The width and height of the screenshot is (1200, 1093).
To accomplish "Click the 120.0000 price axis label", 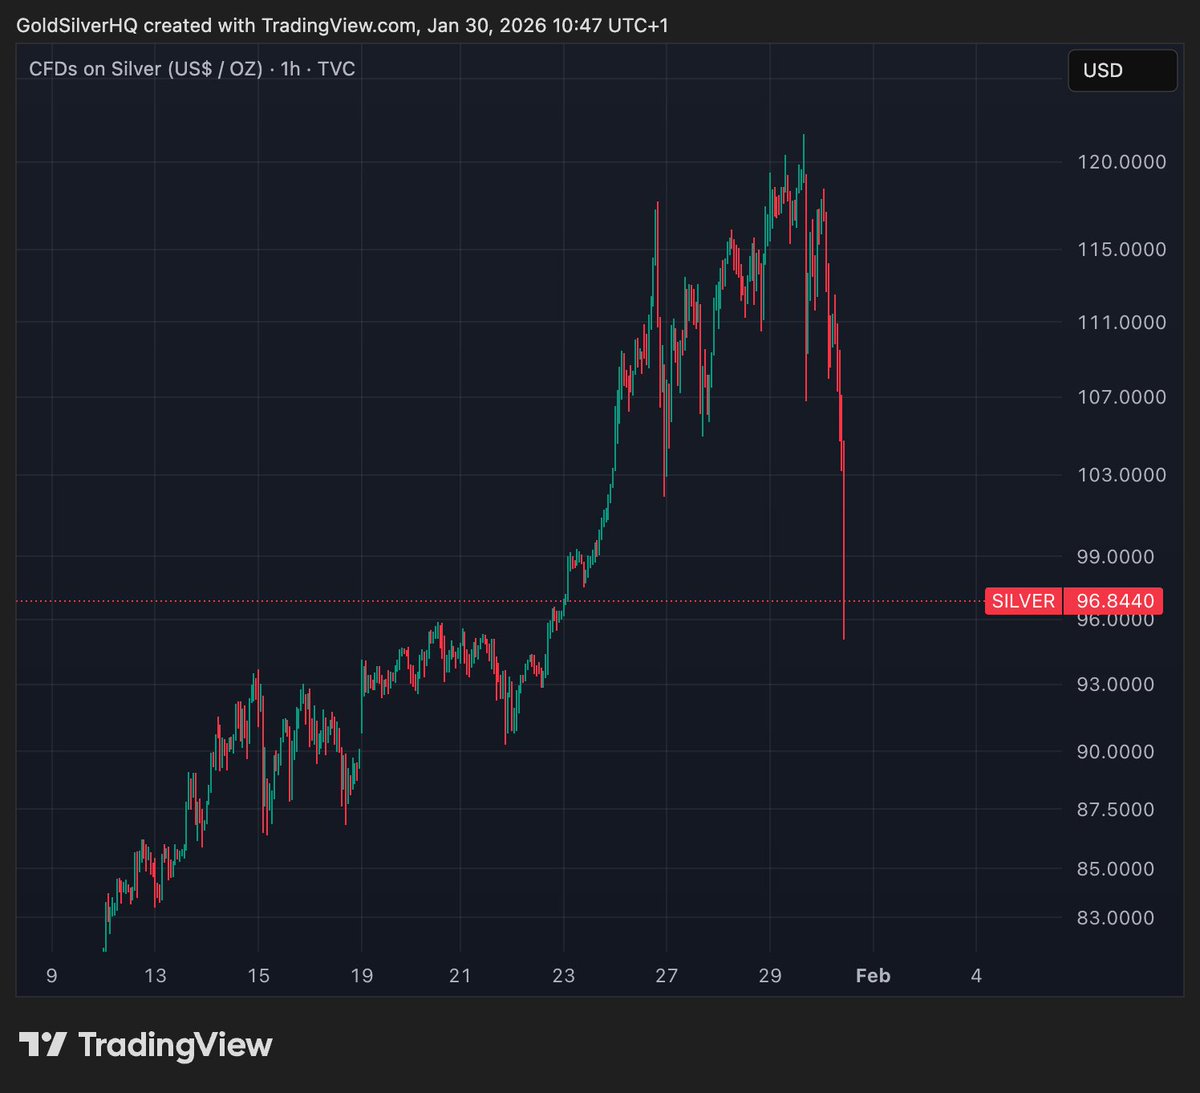I will [x=1121, y=162].
